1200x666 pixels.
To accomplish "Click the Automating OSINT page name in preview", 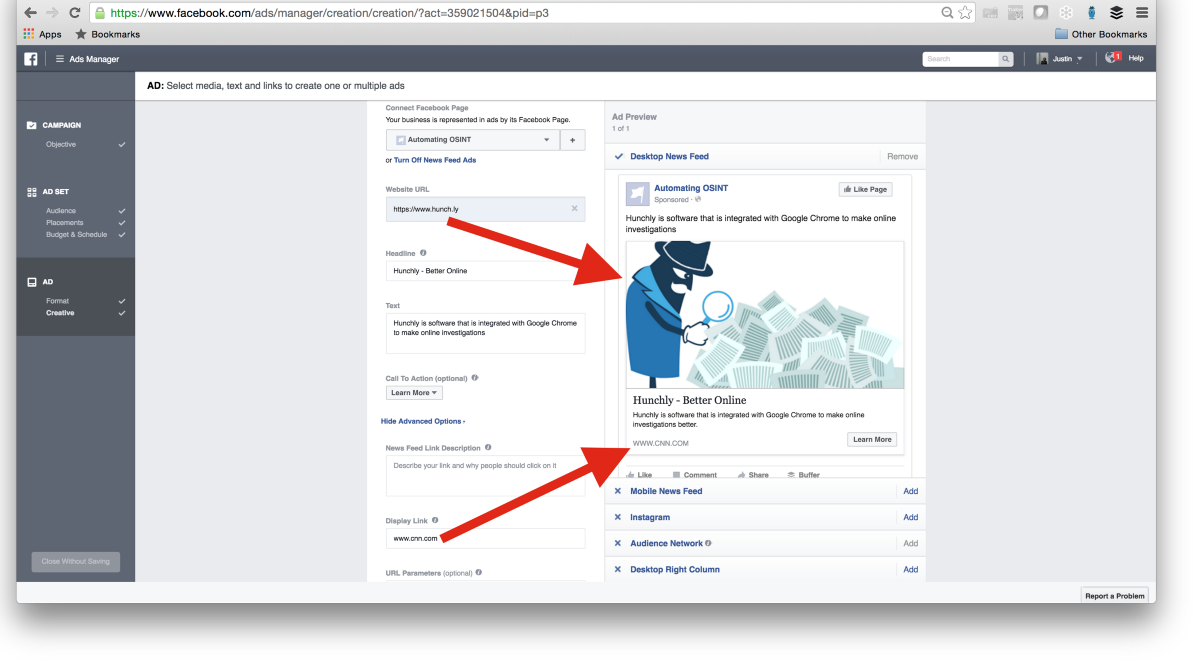I will 691,188.
